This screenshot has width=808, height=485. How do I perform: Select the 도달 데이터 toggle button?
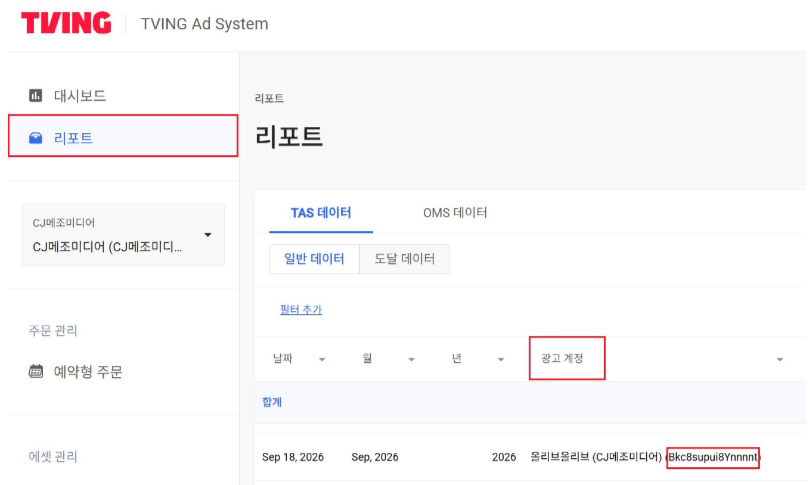pos(405,259)
